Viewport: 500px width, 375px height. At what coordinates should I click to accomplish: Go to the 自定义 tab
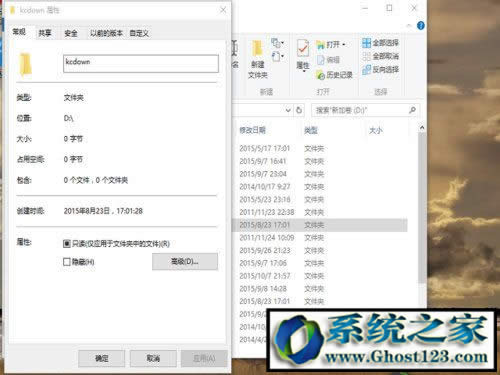pos(139,33)
